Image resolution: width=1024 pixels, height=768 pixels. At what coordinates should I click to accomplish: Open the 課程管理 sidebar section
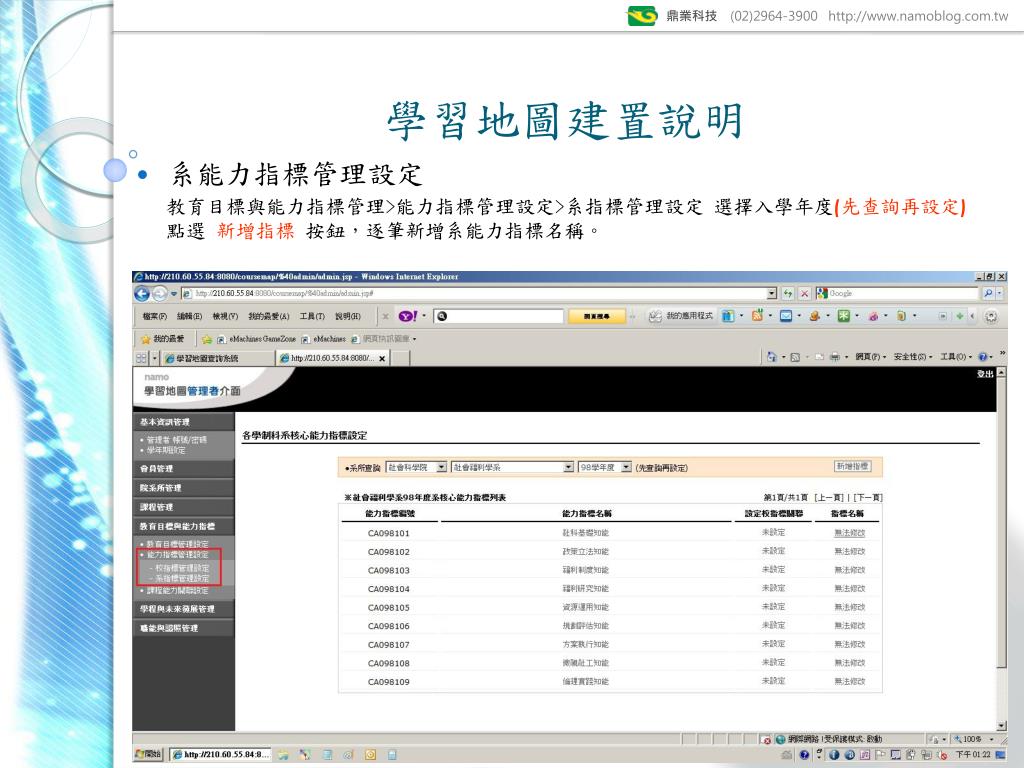tap(183, 507)
